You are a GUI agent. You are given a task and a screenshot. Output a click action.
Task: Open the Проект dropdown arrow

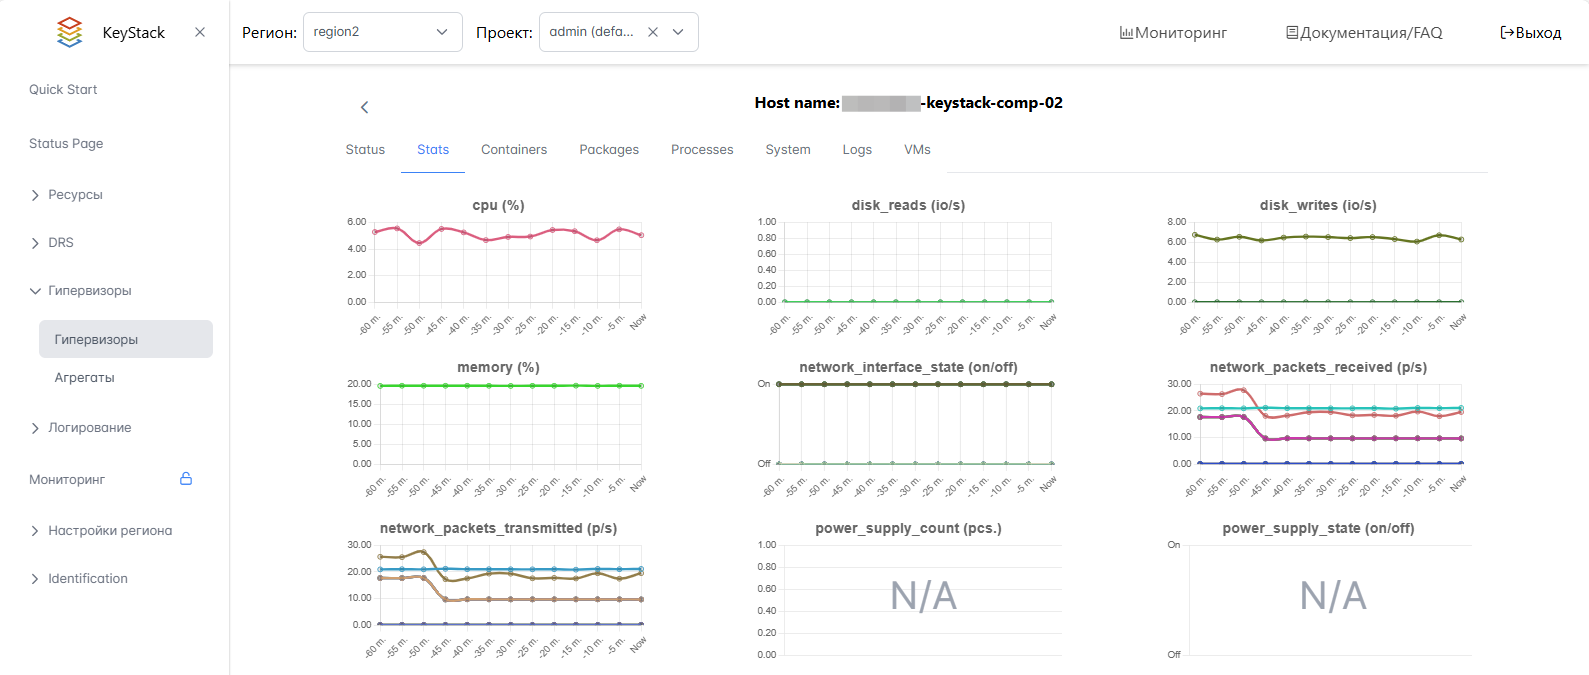pos(678,32)
